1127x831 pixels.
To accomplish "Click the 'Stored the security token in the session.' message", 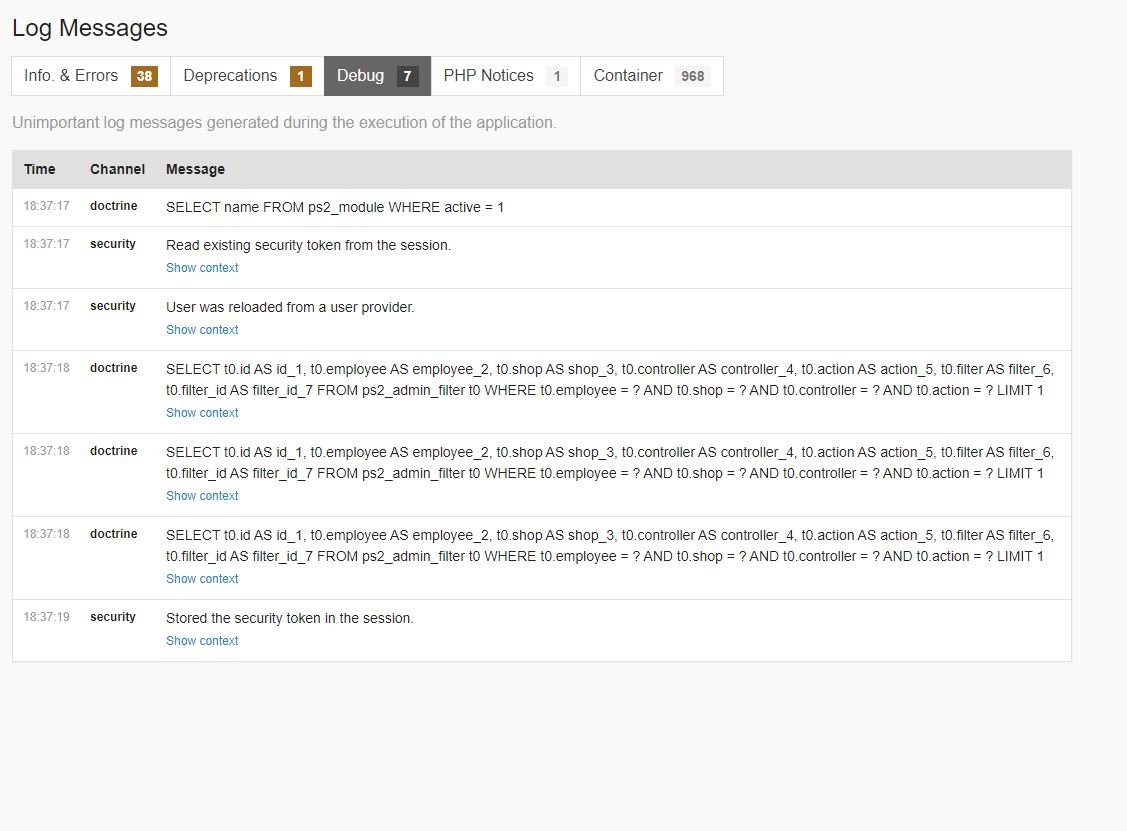I will (x=290, y=618).
